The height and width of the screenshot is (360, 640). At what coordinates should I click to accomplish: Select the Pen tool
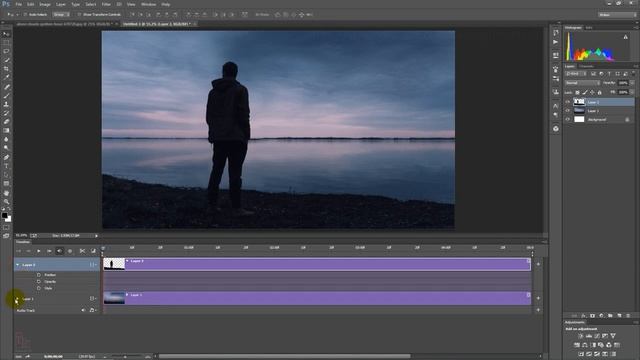(6, 157)
